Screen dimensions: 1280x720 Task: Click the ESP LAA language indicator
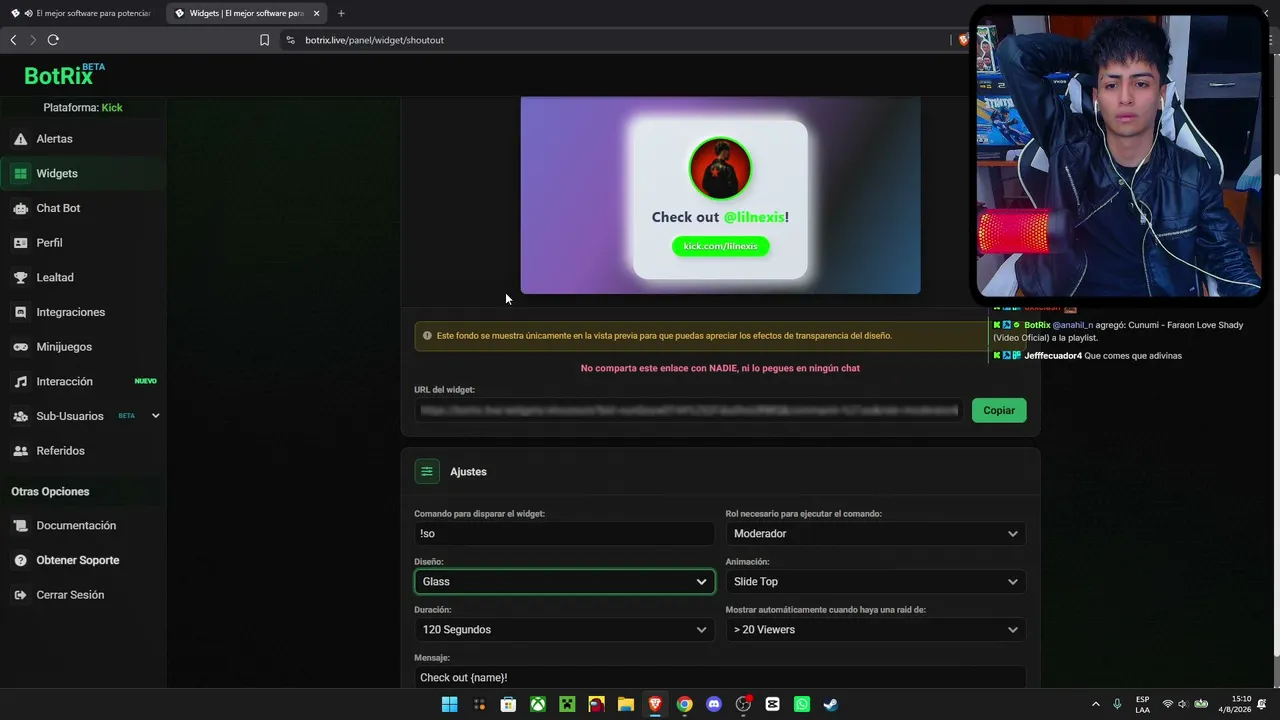coord(1142,704)
